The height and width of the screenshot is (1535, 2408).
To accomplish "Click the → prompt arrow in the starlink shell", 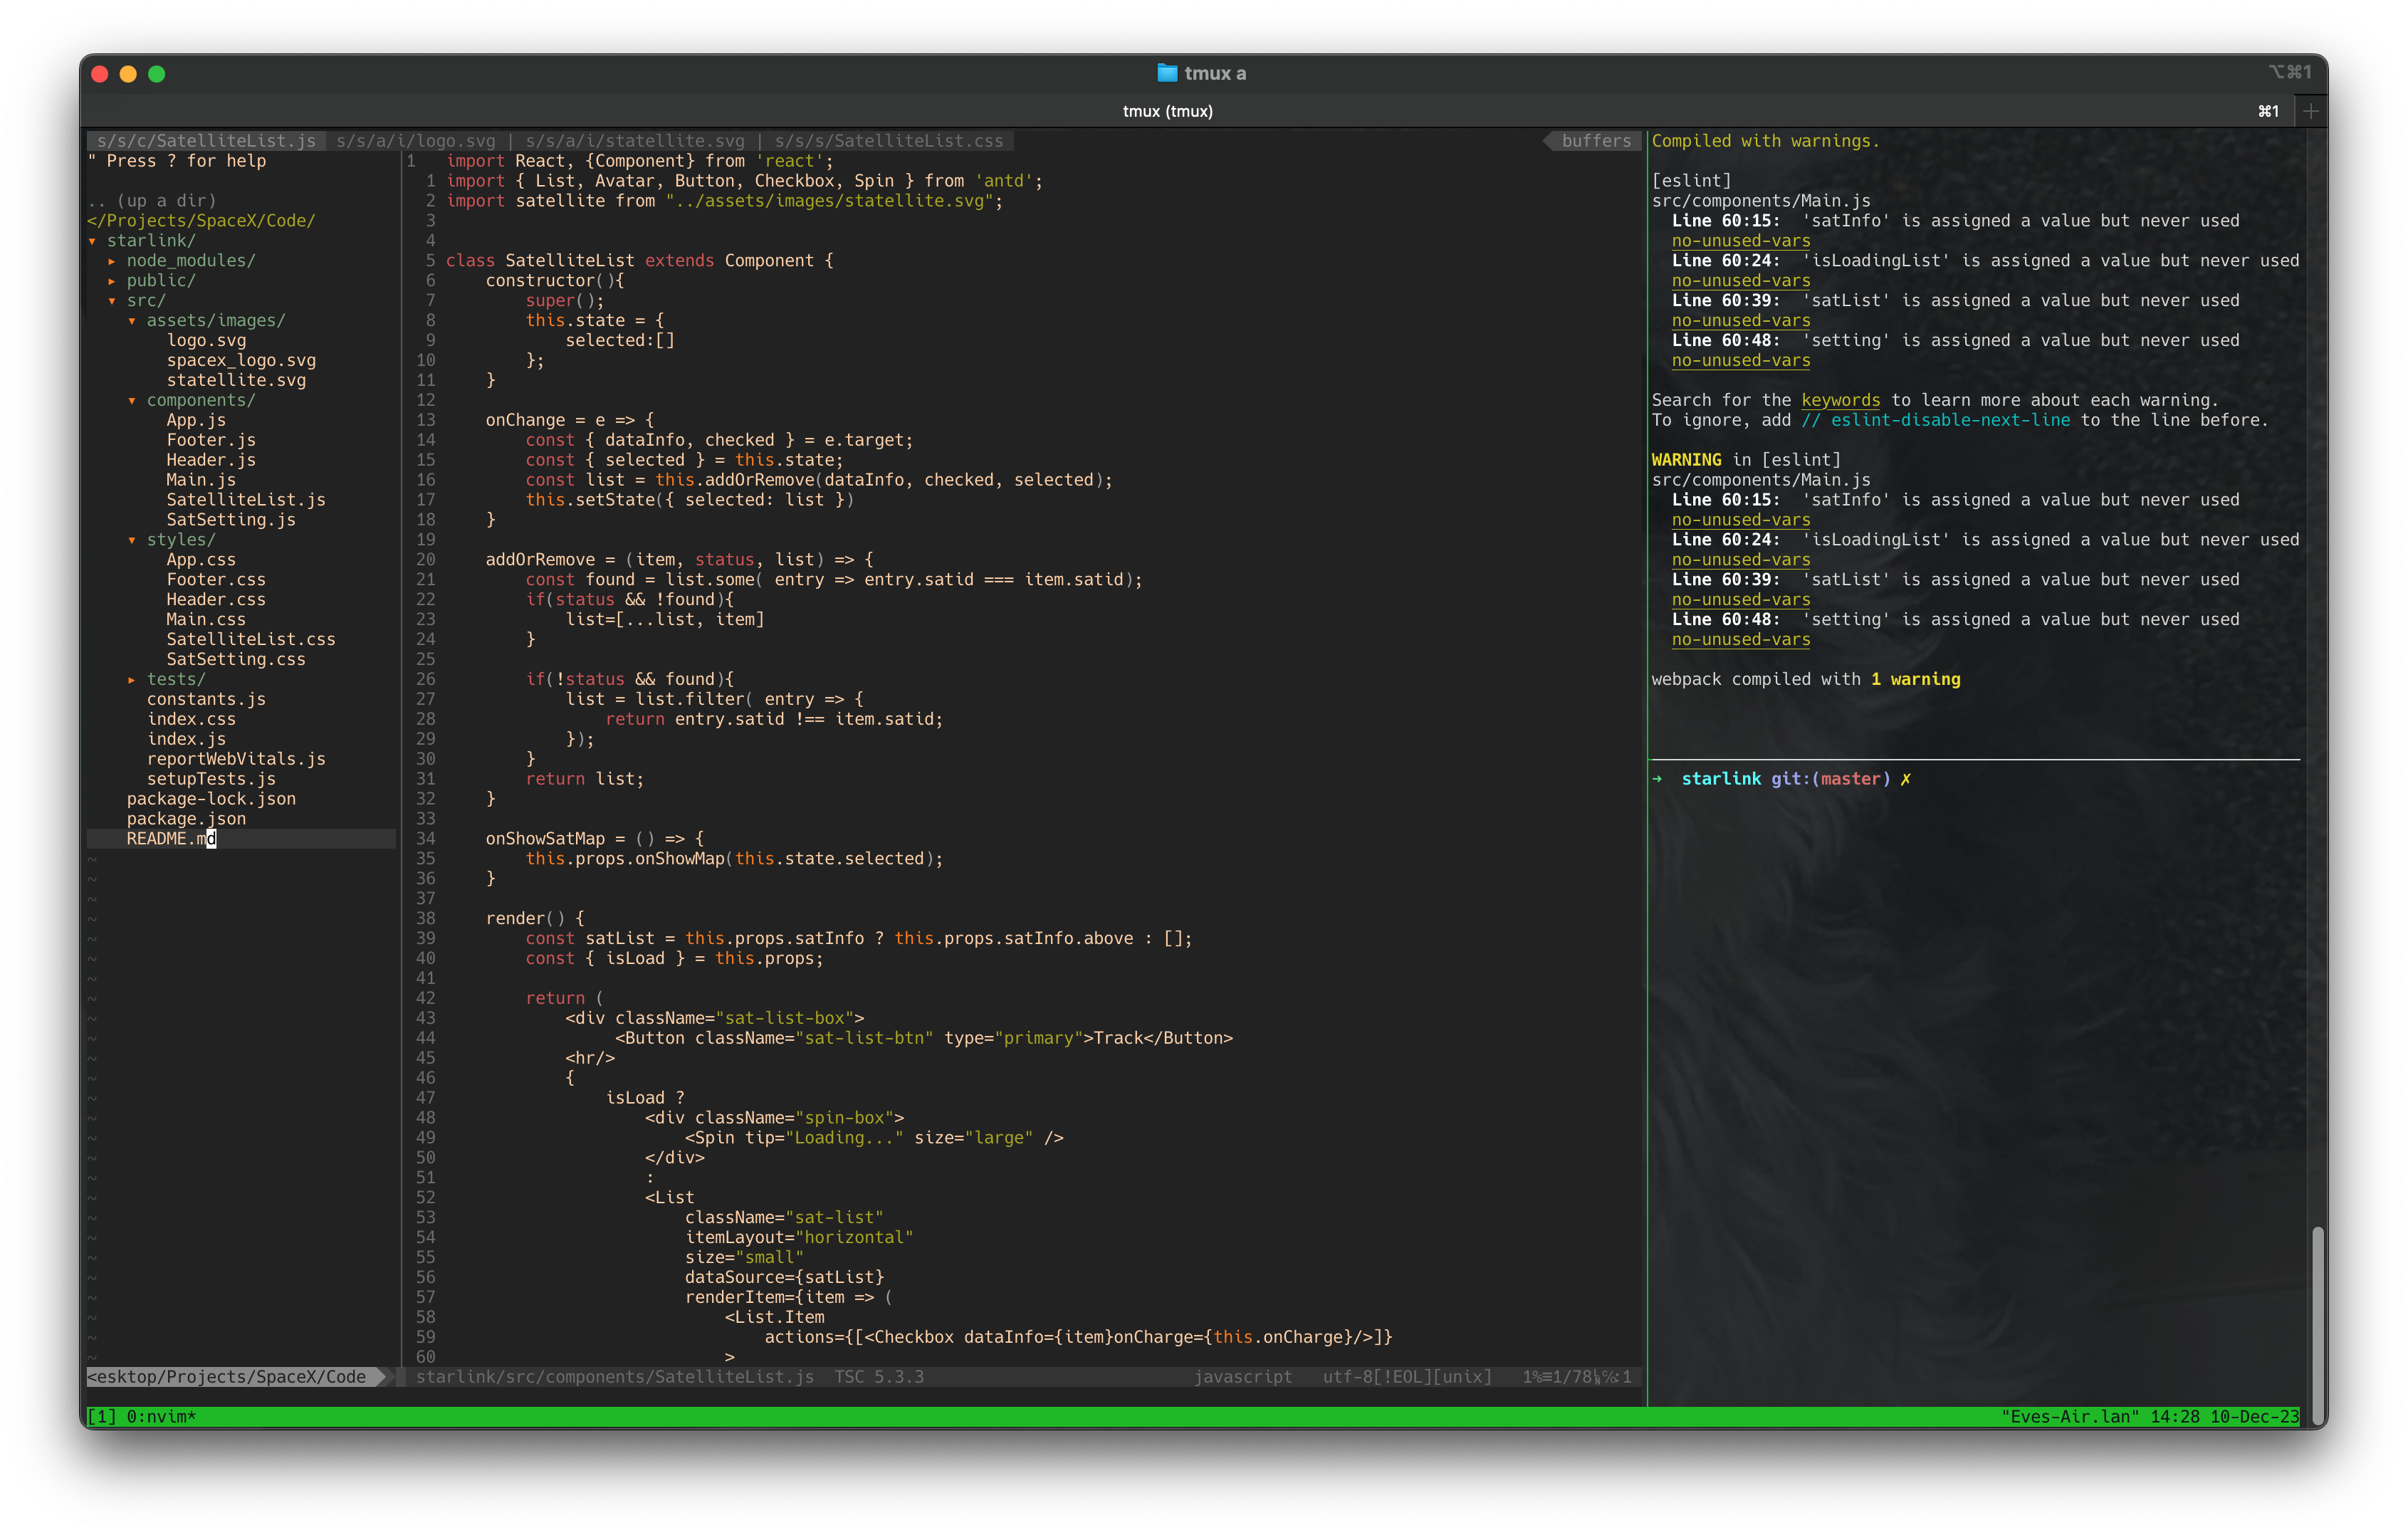I will (1659, 778).
